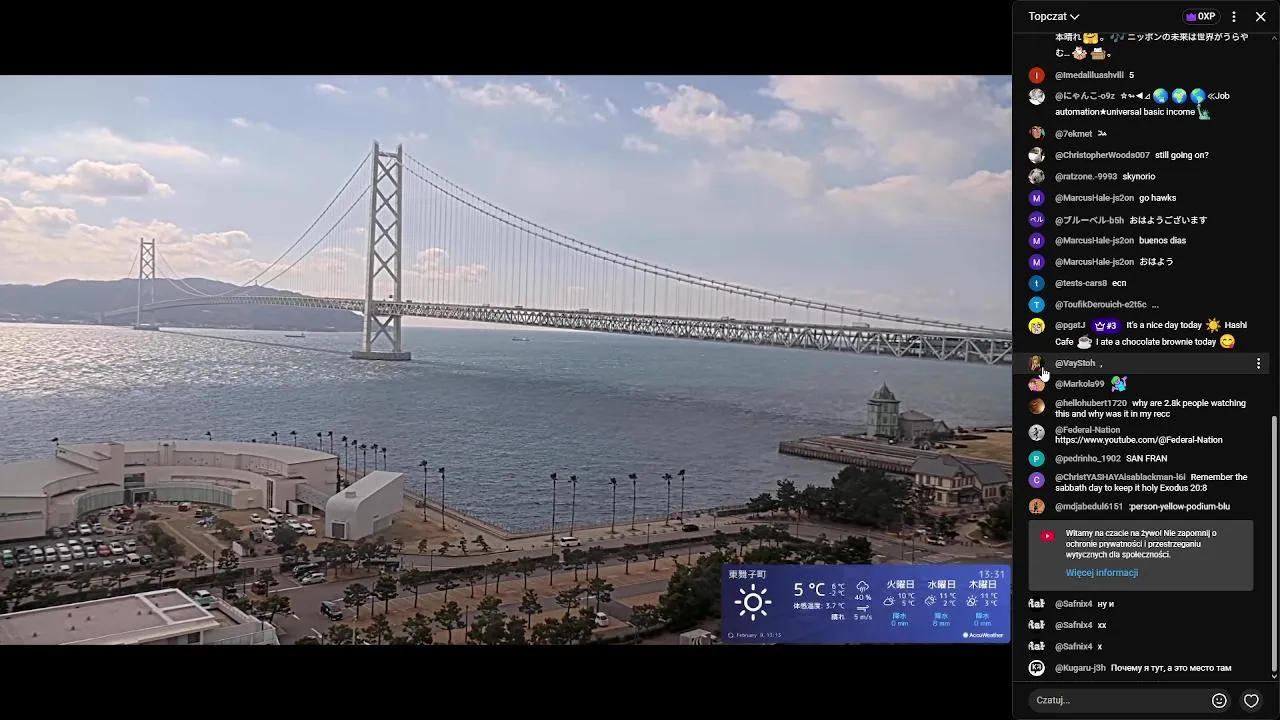Screen dimensions: 1280x720
Task: Click the @ChristYASHAYAisablackman-l6i avatar
Action: 1037,480
